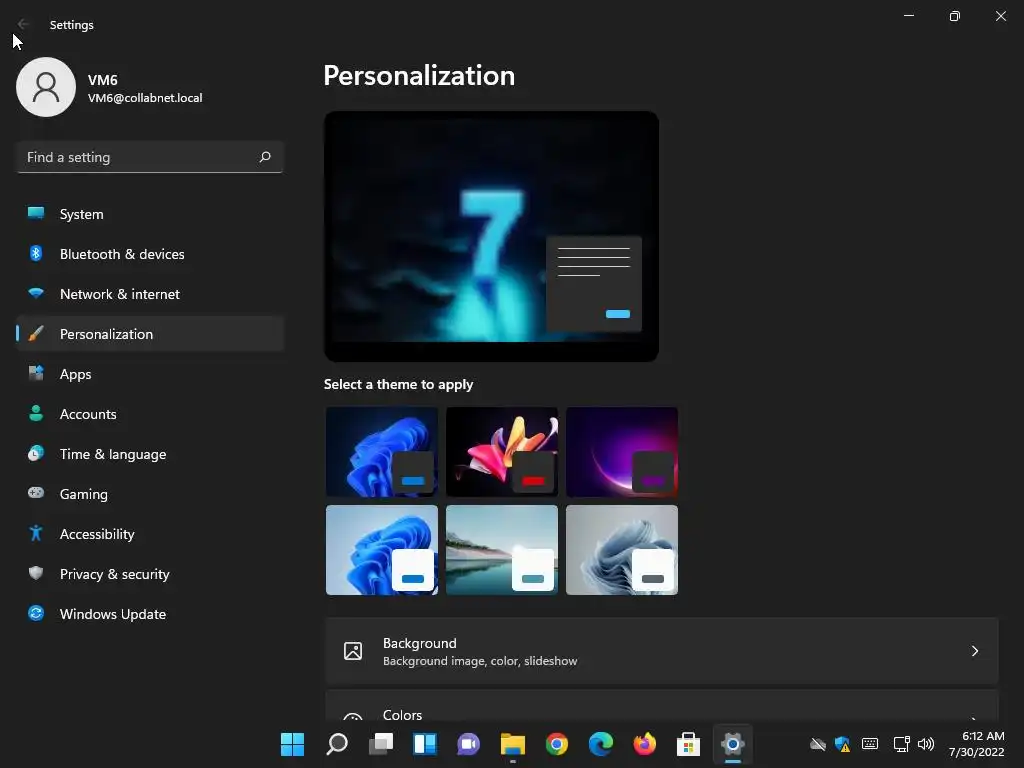The width and height of the screenshot is (1024, 768).
Task: Click the back arrow in Settings title bar
Action: (23, 24)
